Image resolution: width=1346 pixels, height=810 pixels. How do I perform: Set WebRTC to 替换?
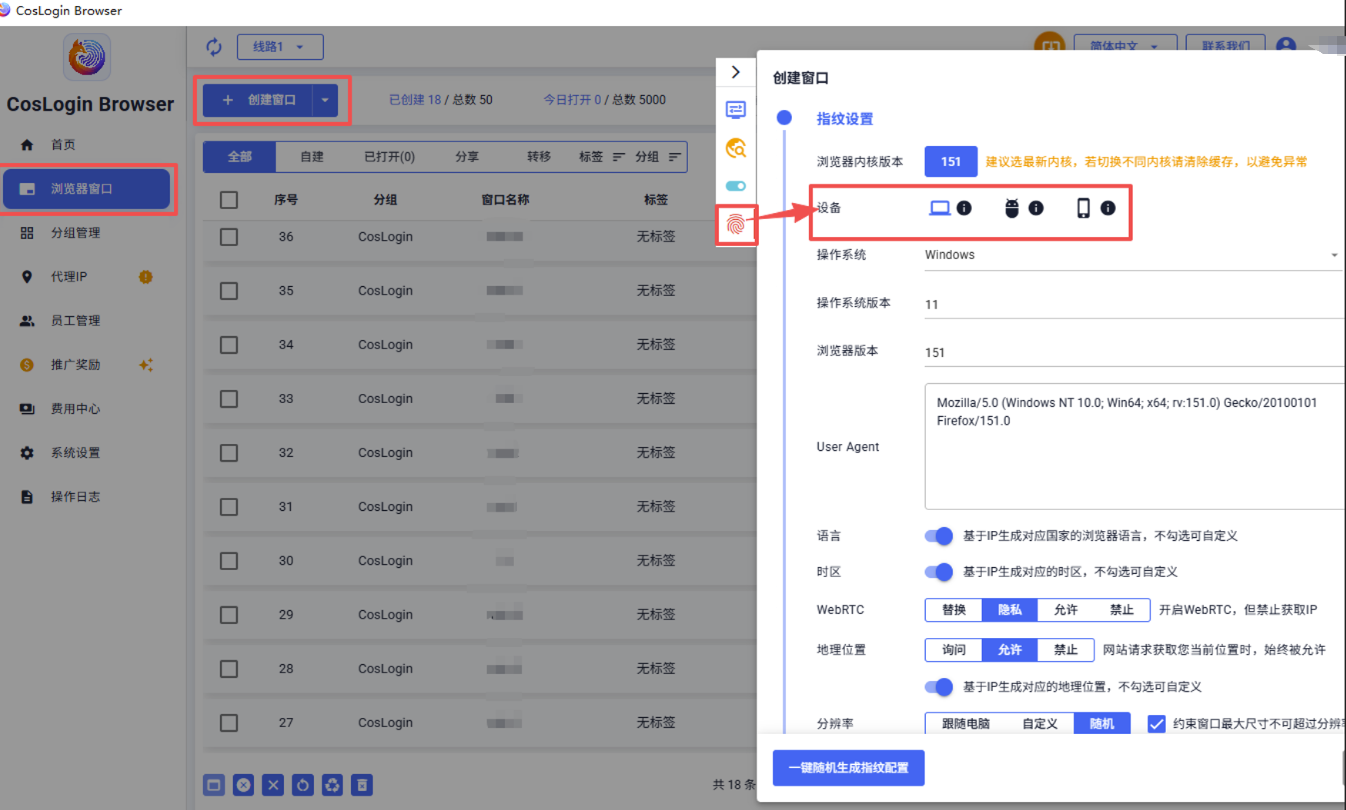[x=954, y=610]
